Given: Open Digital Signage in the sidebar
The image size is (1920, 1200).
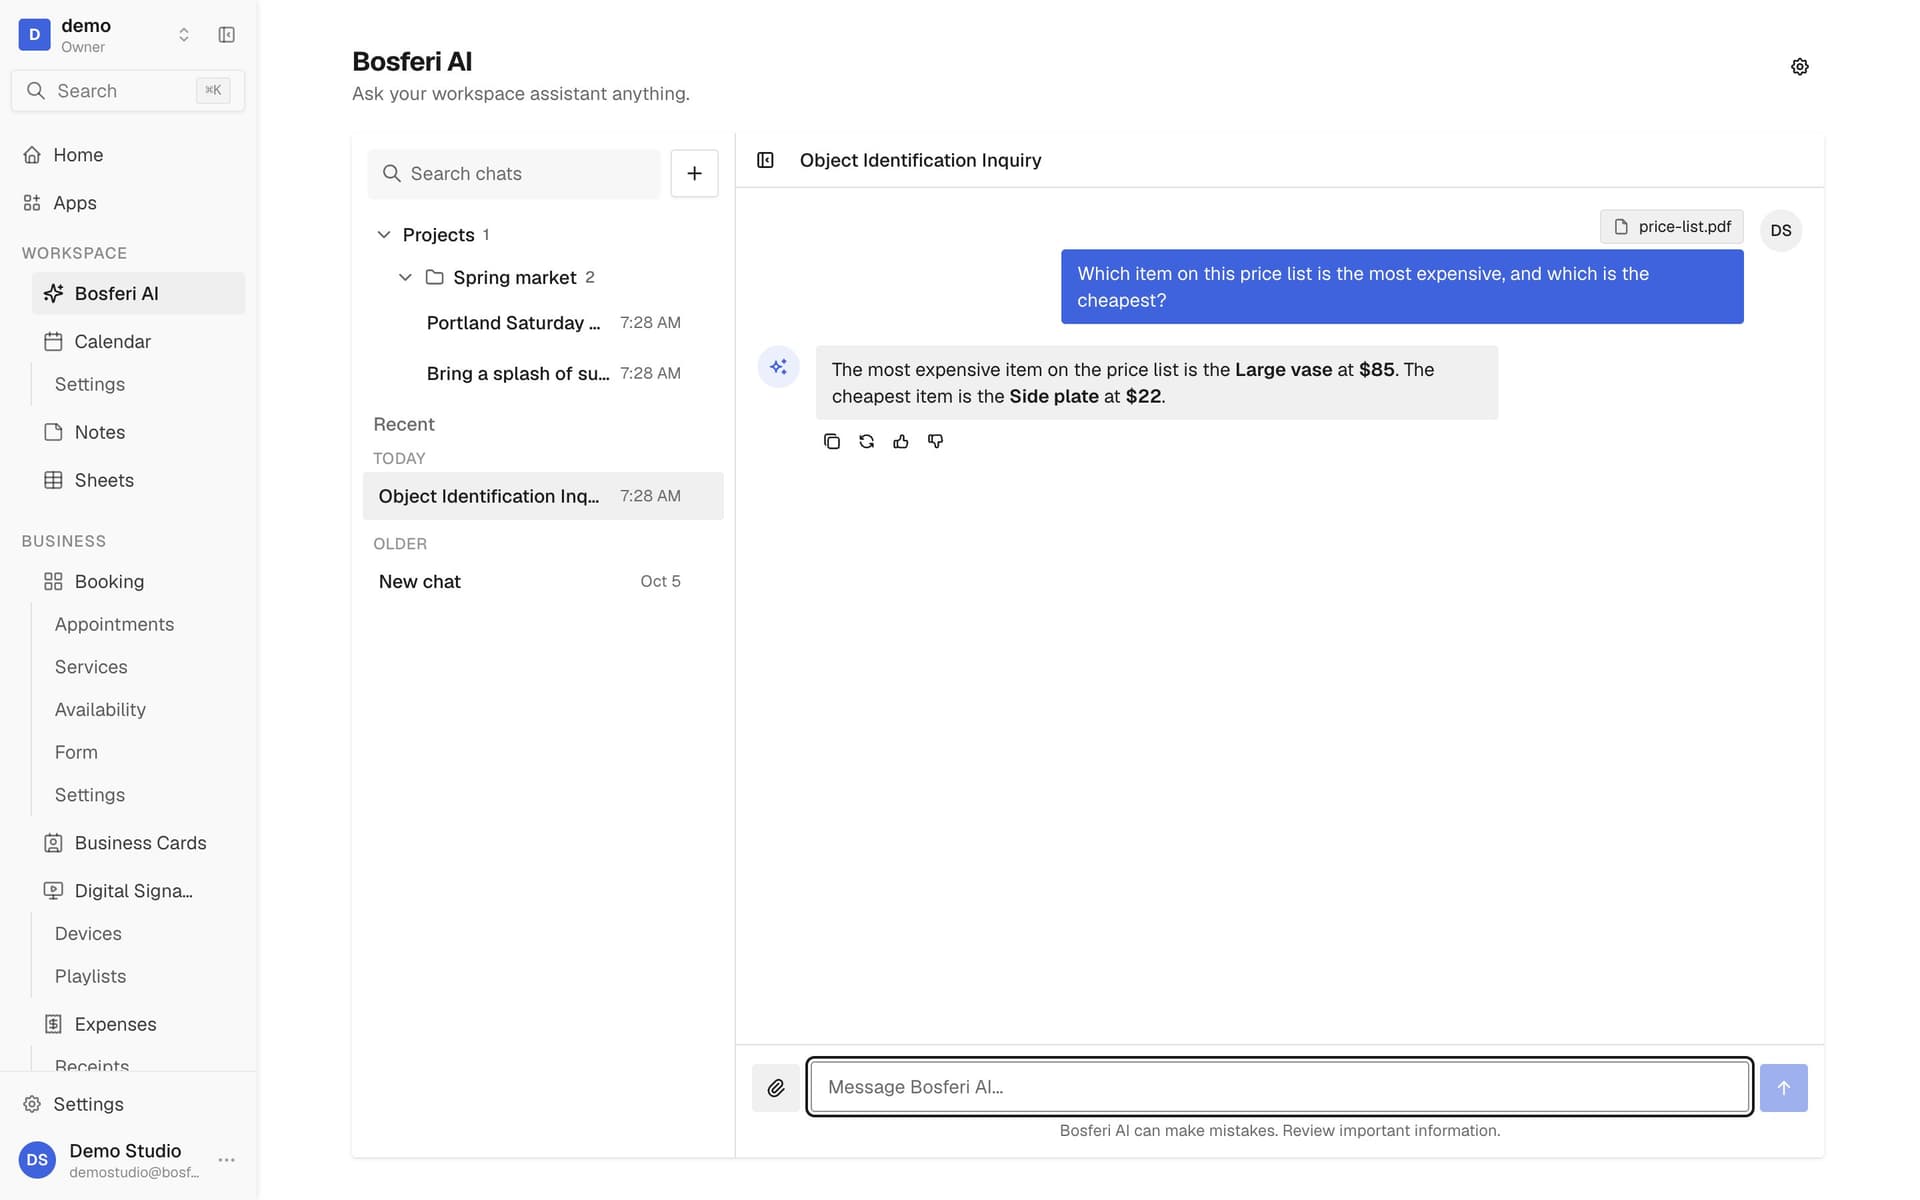Looking at the screenshot, I should (x=138, y=891).
